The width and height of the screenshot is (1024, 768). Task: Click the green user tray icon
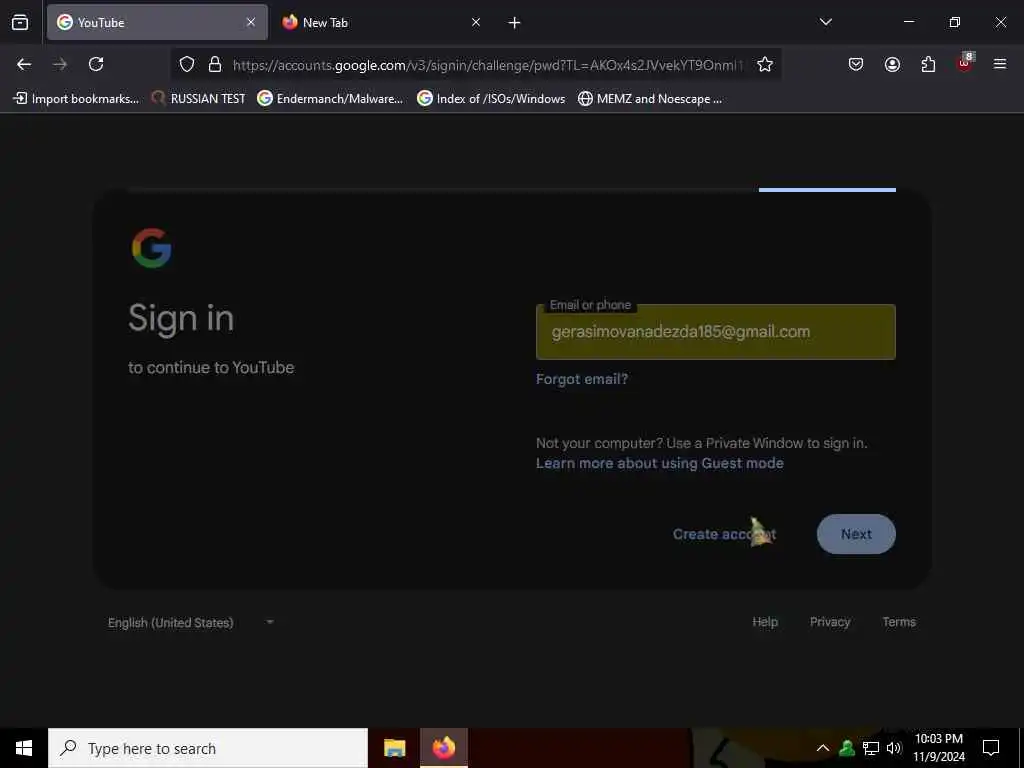pyautogui.click(x=847, y=748)
